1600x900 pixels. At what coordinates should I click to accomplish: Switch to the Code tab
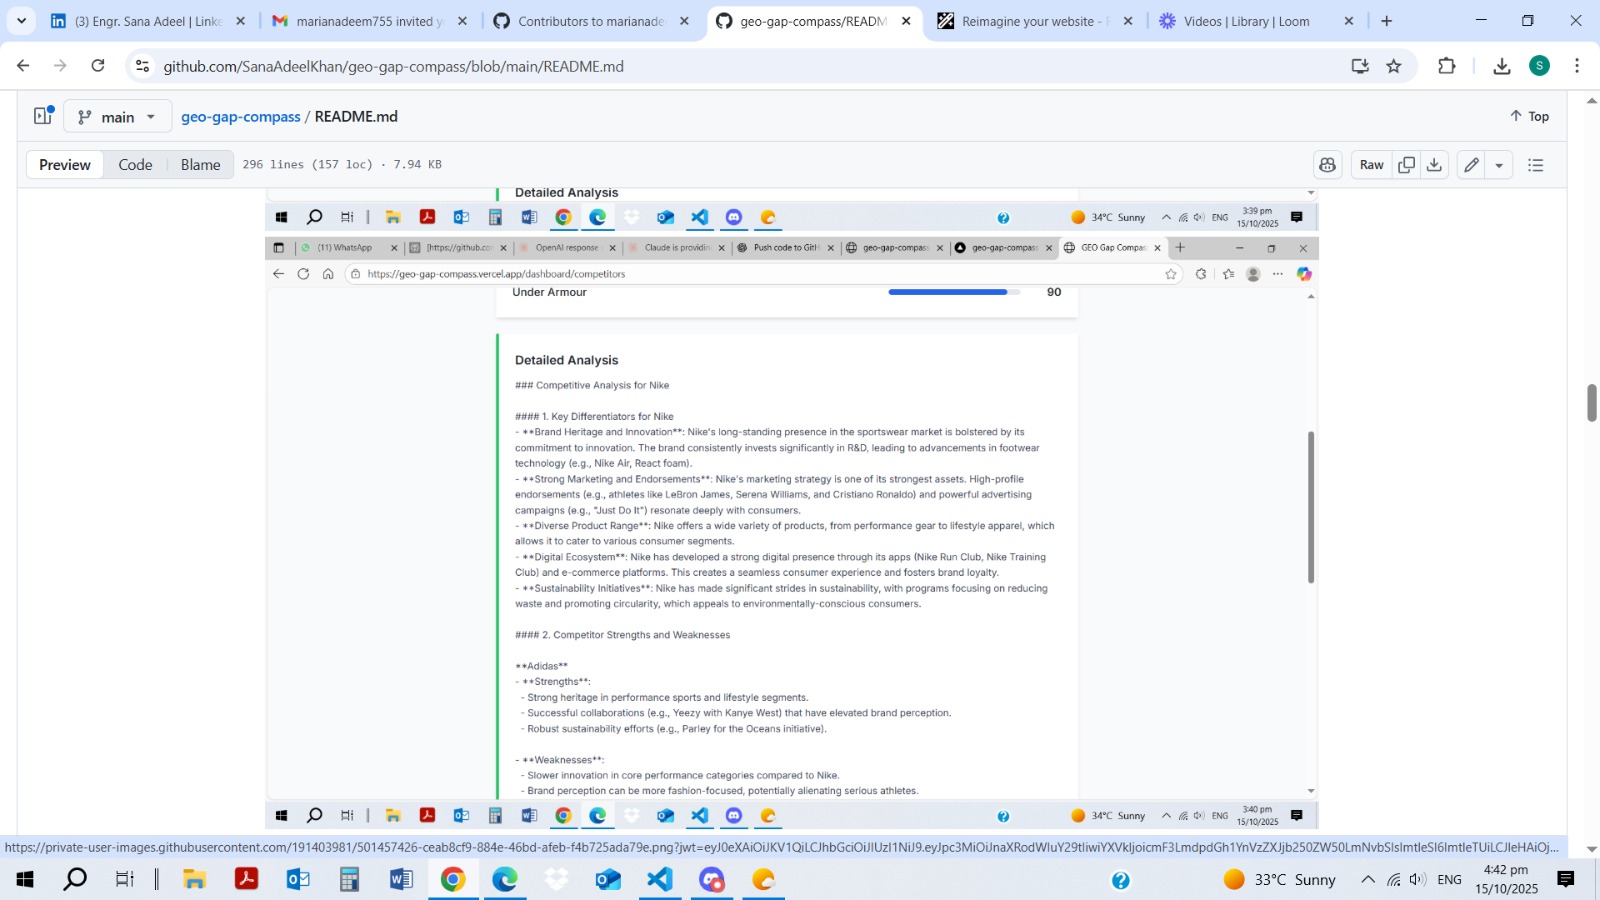coord(135,165)
